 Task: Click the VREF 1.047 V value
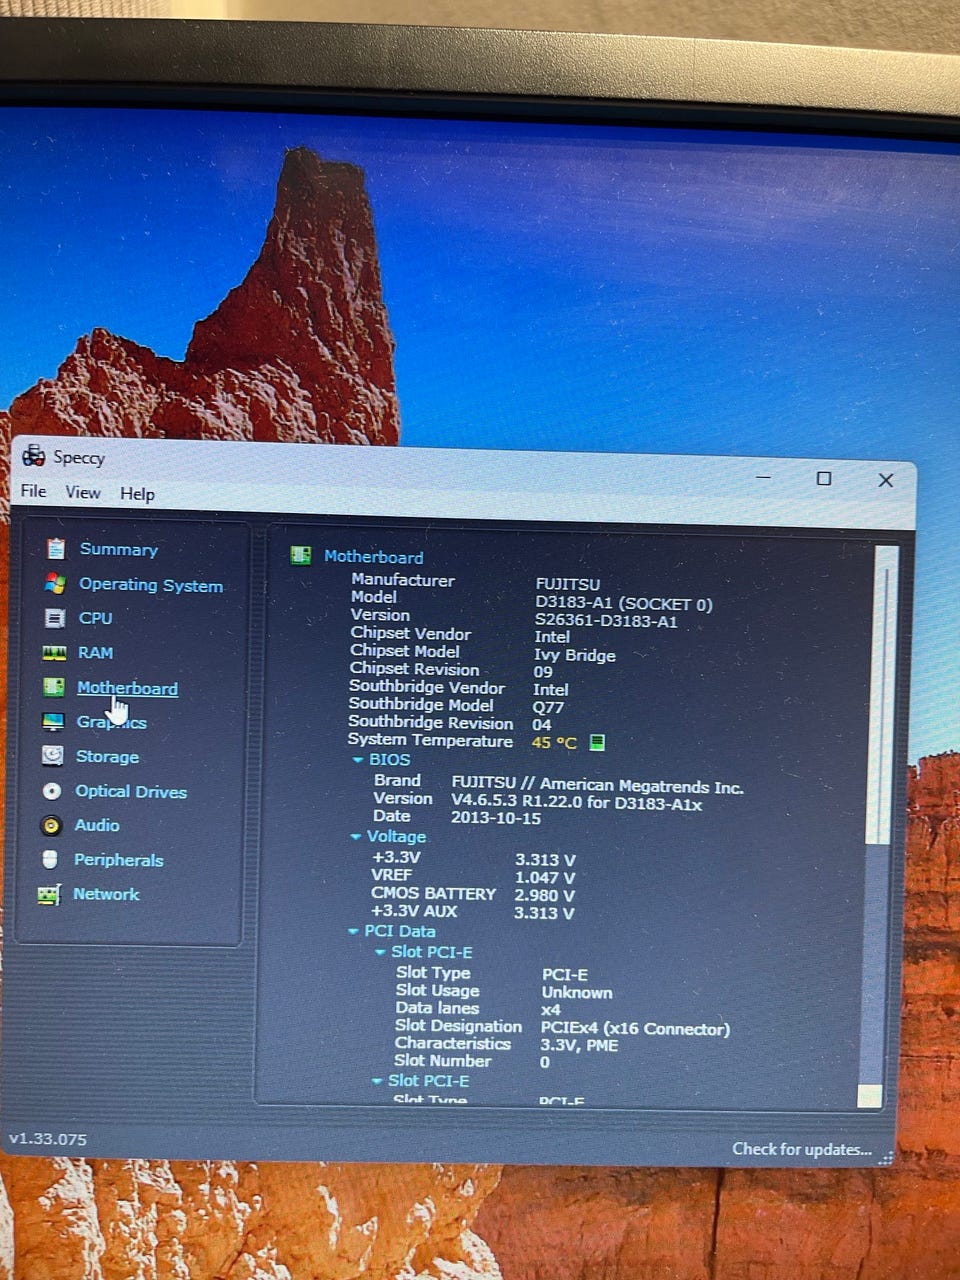point(545,878)
